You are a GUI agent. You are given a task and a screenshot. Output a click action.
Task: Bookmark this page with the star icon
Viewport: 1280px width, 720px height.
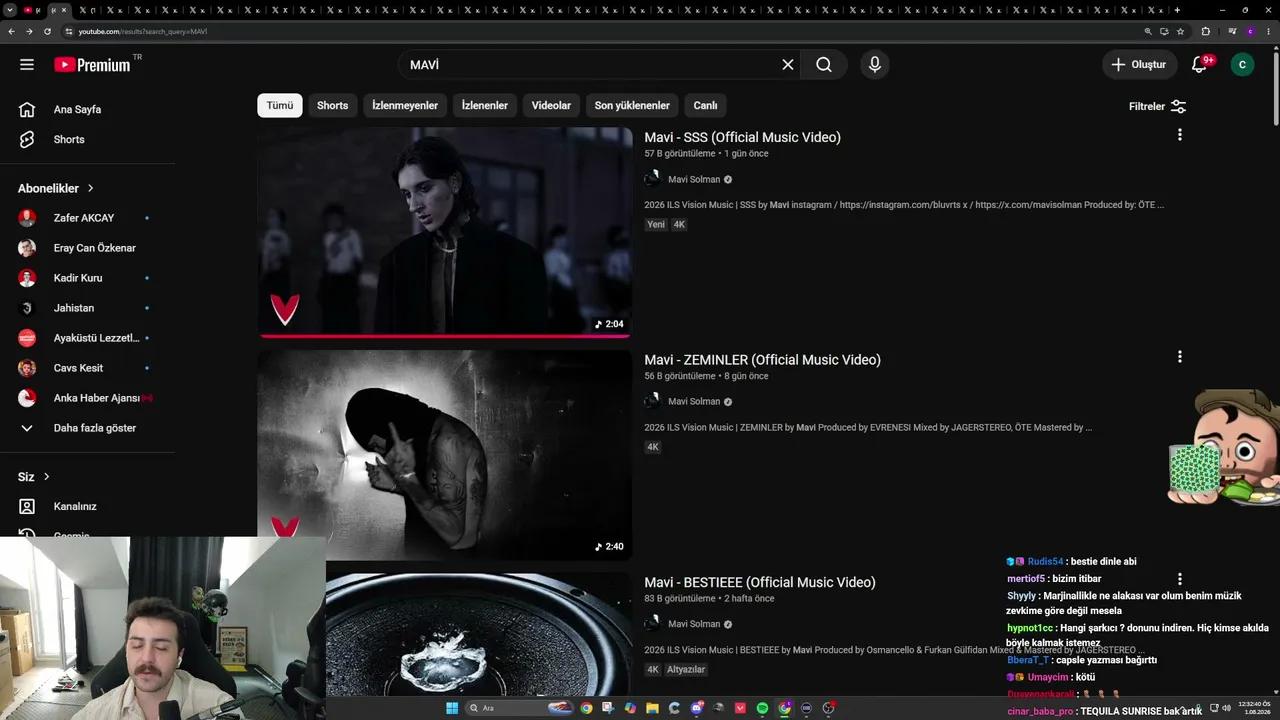coord(1180,31)
